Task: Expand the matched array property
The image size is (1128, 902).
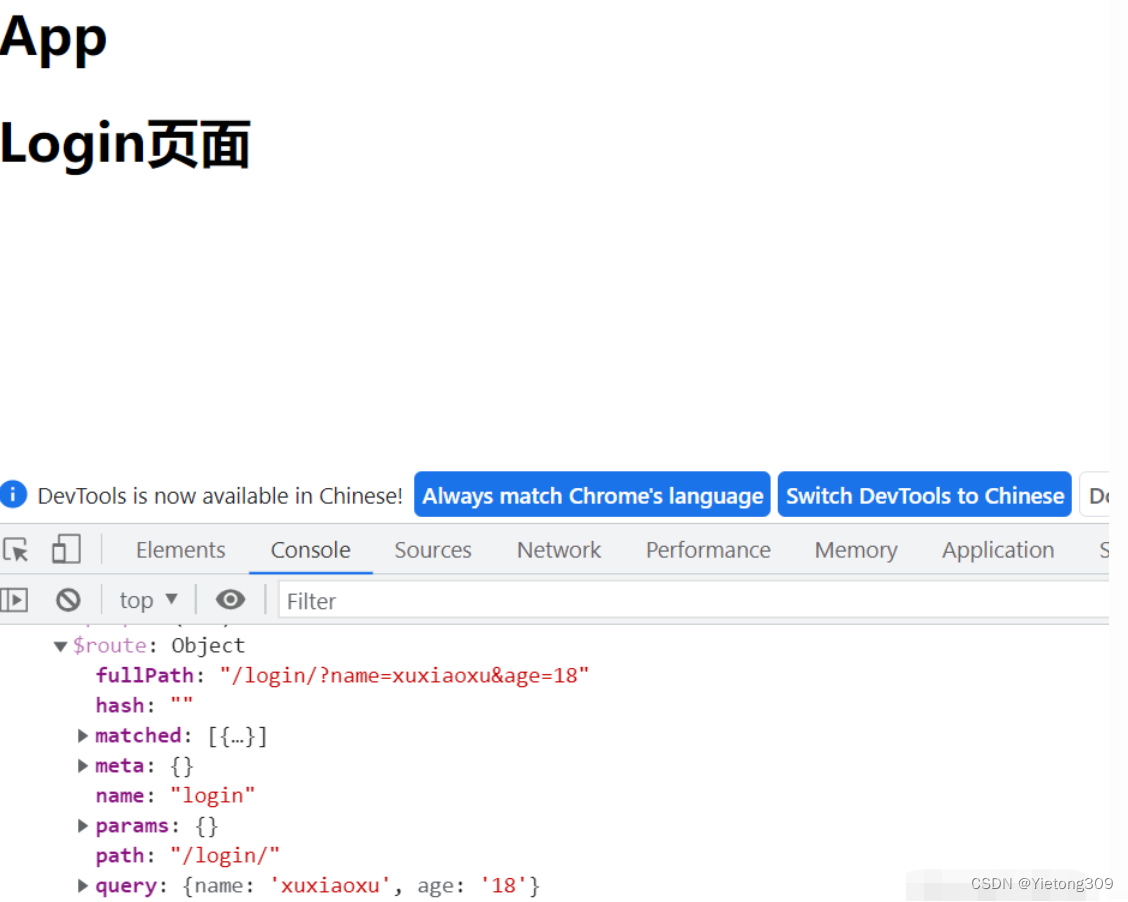Action: pos(82,735)
